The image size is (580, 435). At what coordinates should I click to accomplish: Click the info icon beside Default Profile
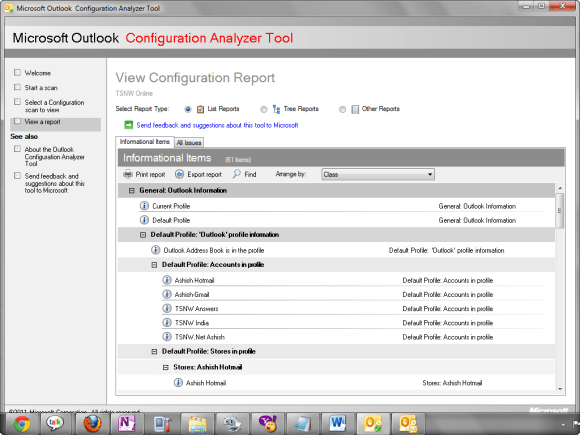144,220
